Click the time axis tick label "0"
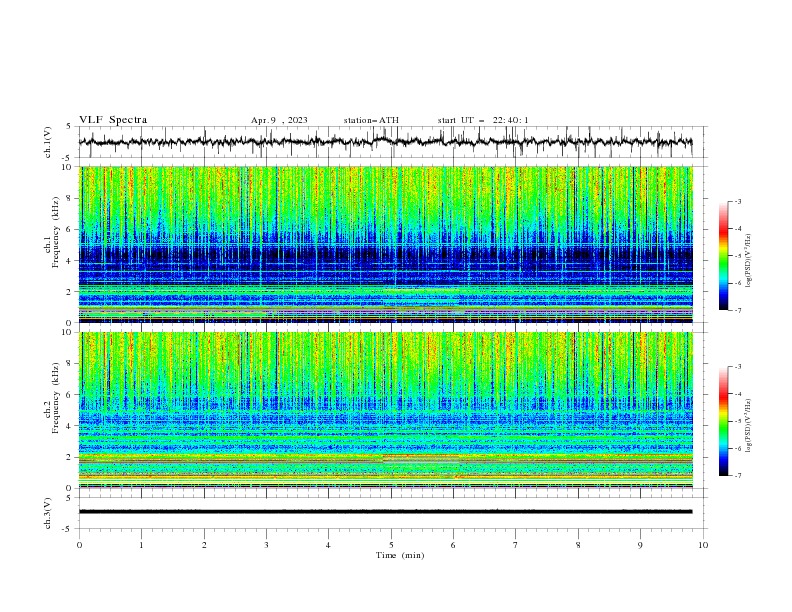This screenshot has width=792, height=612. (79, 545)
